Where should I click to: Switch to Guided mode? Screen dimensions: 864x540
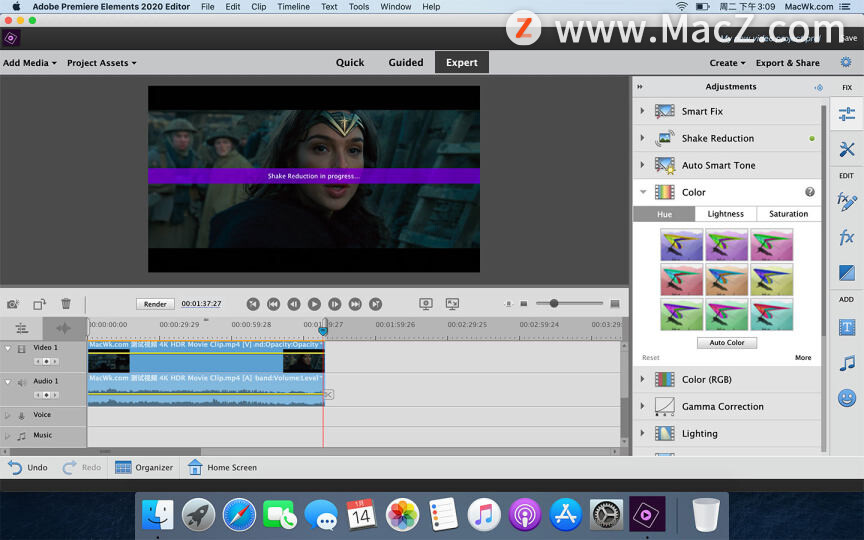tap(406, 62)
